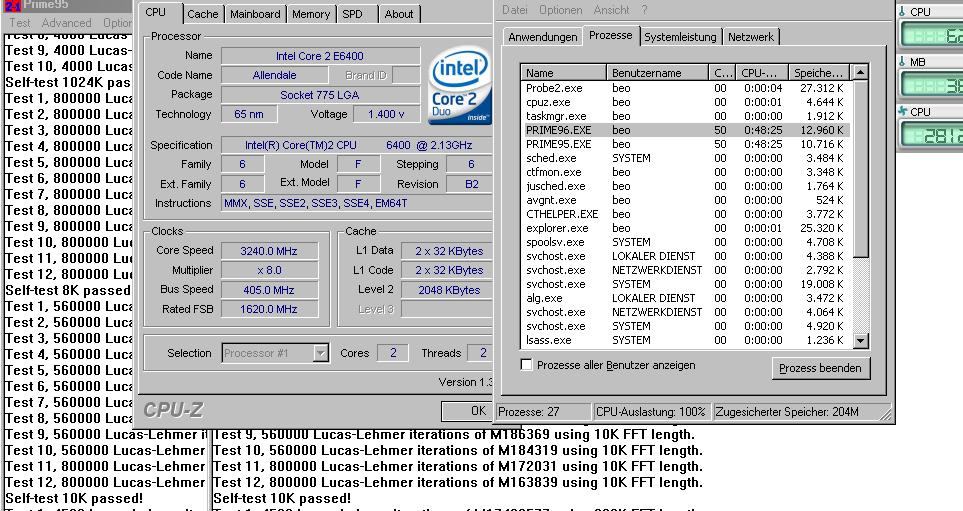Select the ctfmon.exe process row
This screenshot has height=511, width=963.
click(x=685, y=172)
